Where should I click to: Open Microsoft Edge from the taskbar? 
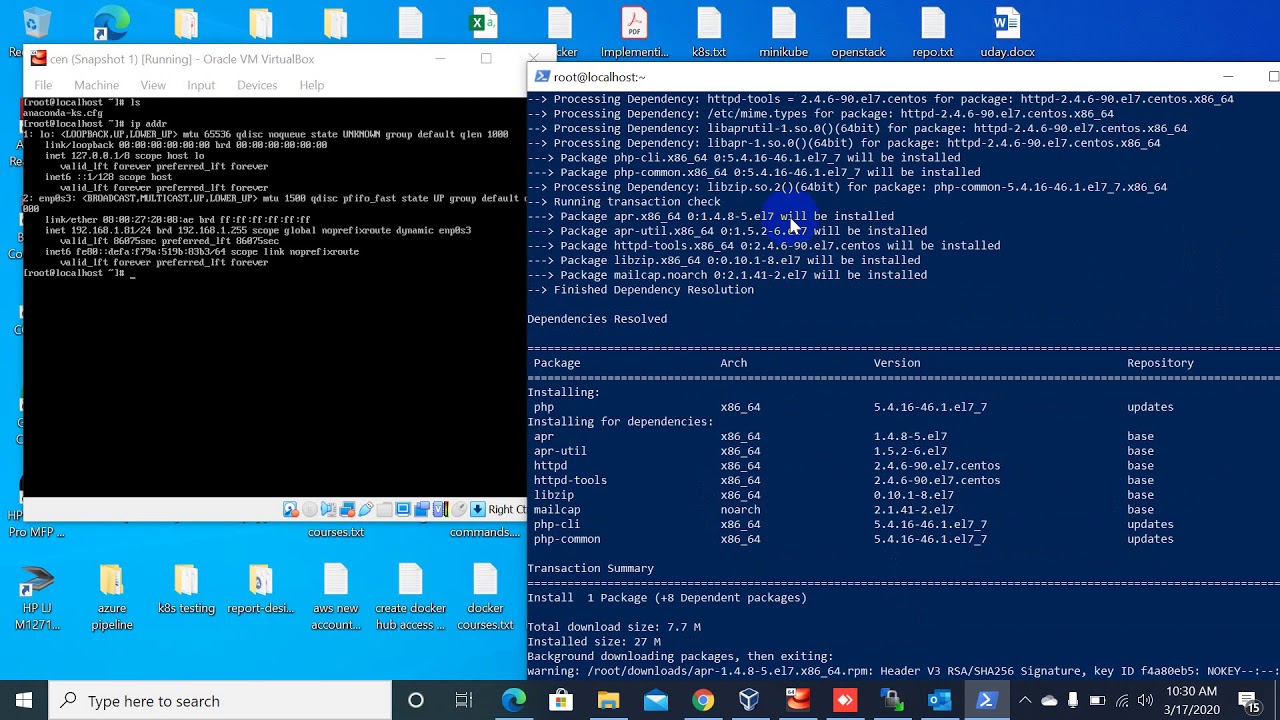[x=514, y=700]
